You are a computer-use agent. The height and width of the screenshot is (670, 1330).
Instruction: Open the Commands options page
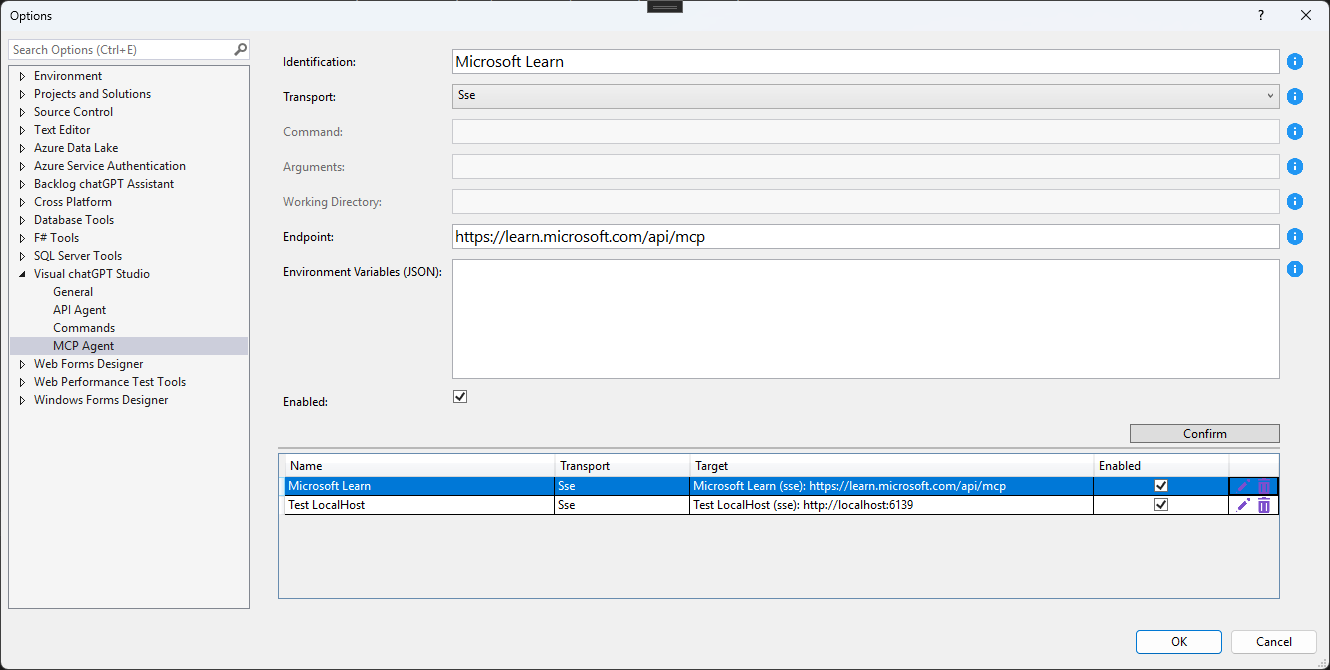84,328
